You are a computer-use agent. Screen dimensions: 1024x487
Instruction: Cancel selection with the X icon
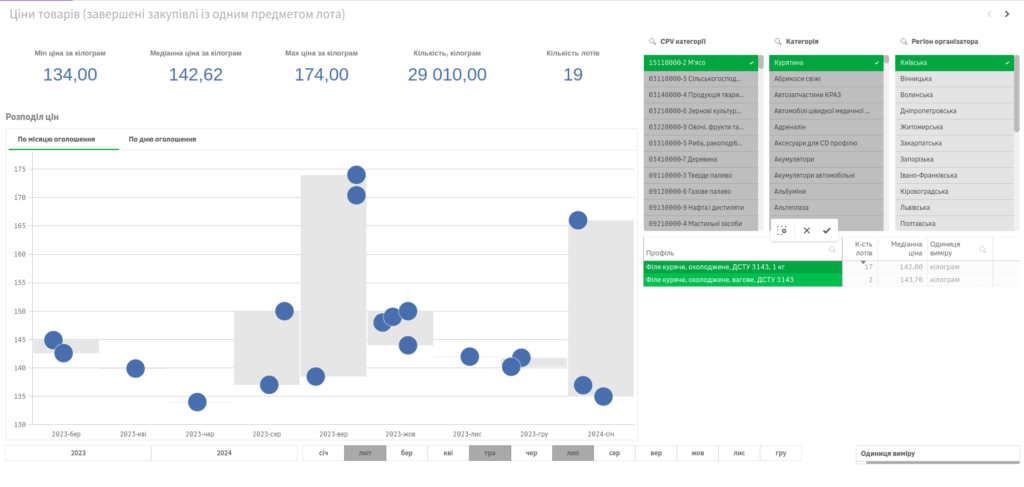coord(806,230)
